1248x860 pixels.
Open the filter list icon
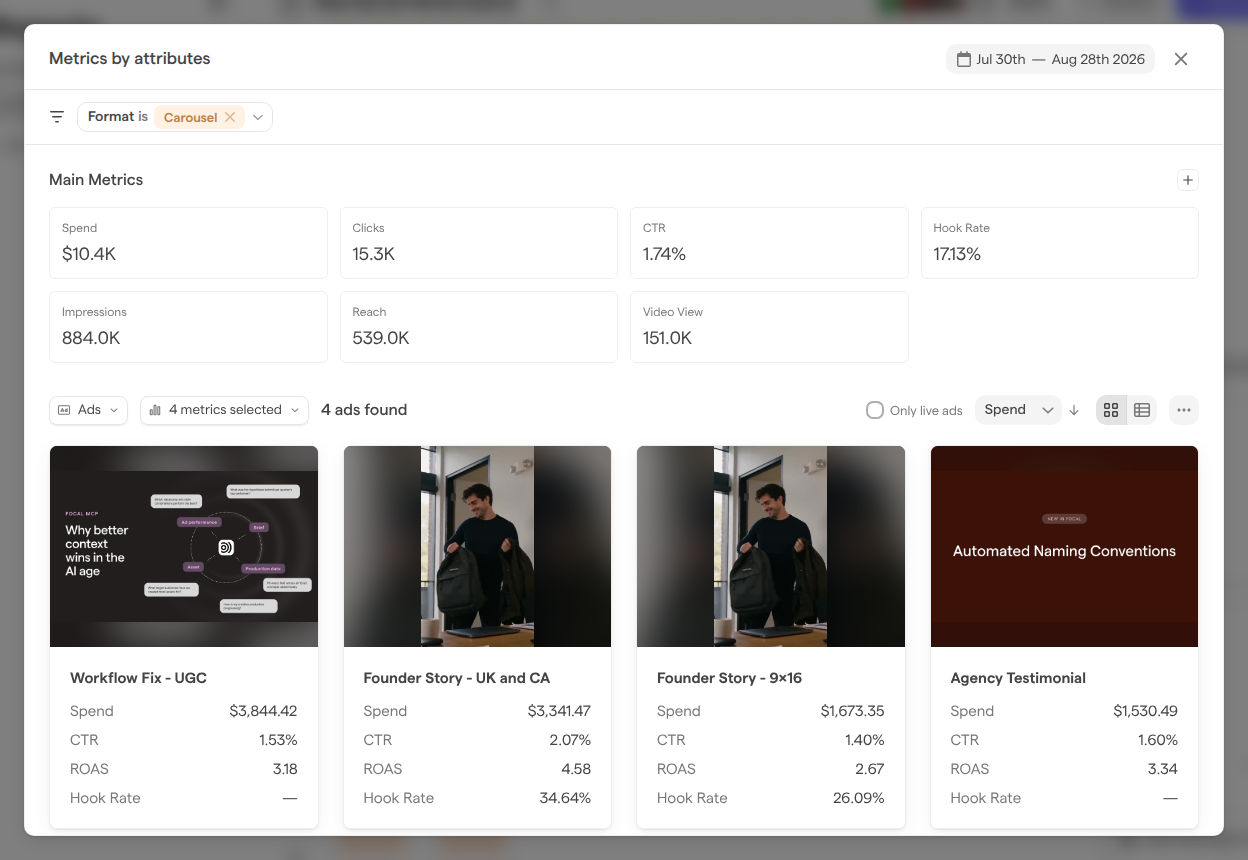[57, 117]
